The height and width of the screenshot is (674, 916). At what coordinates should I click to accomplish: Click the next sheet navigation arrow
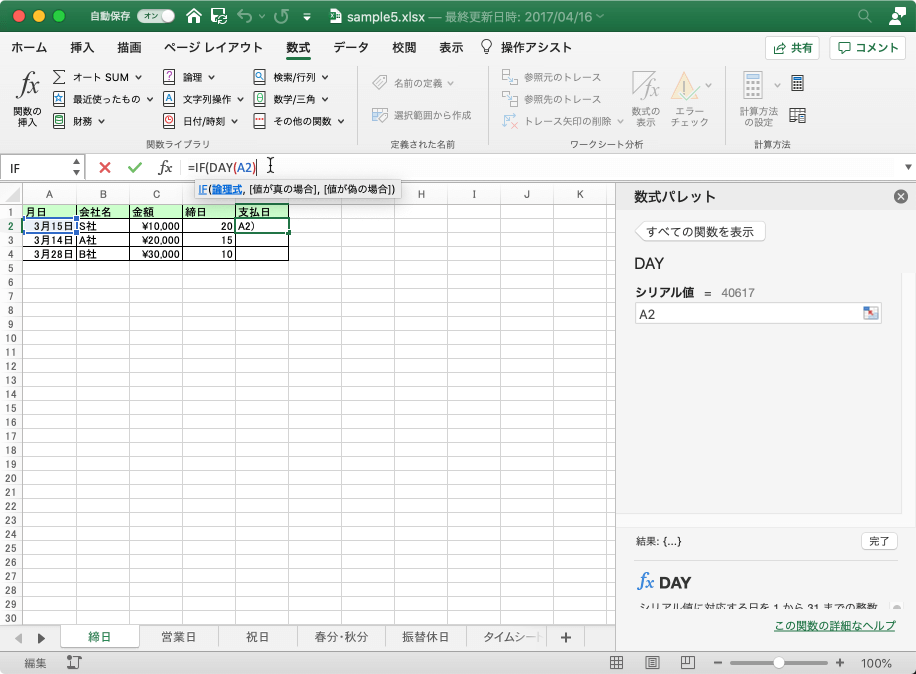tap(41, 638)
